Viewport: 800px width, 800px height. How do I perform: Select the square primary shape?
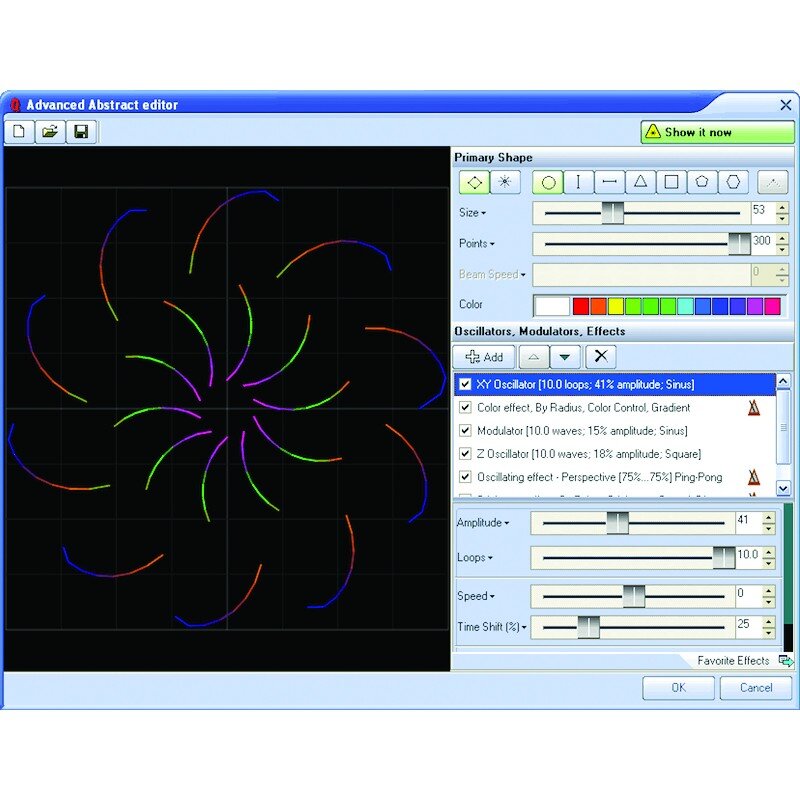(x=671, y=182)
